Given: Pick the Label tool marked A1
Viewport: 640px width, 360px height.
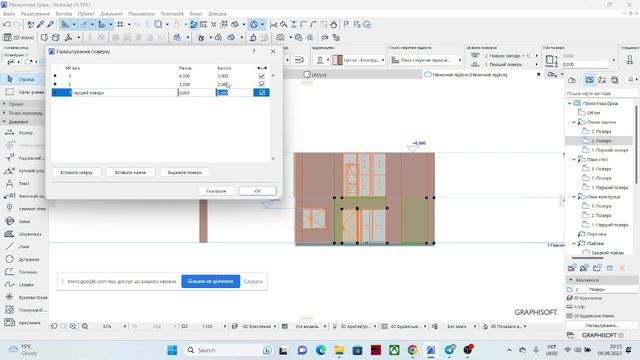Looking at the screenshot, I should click(22, 196).
